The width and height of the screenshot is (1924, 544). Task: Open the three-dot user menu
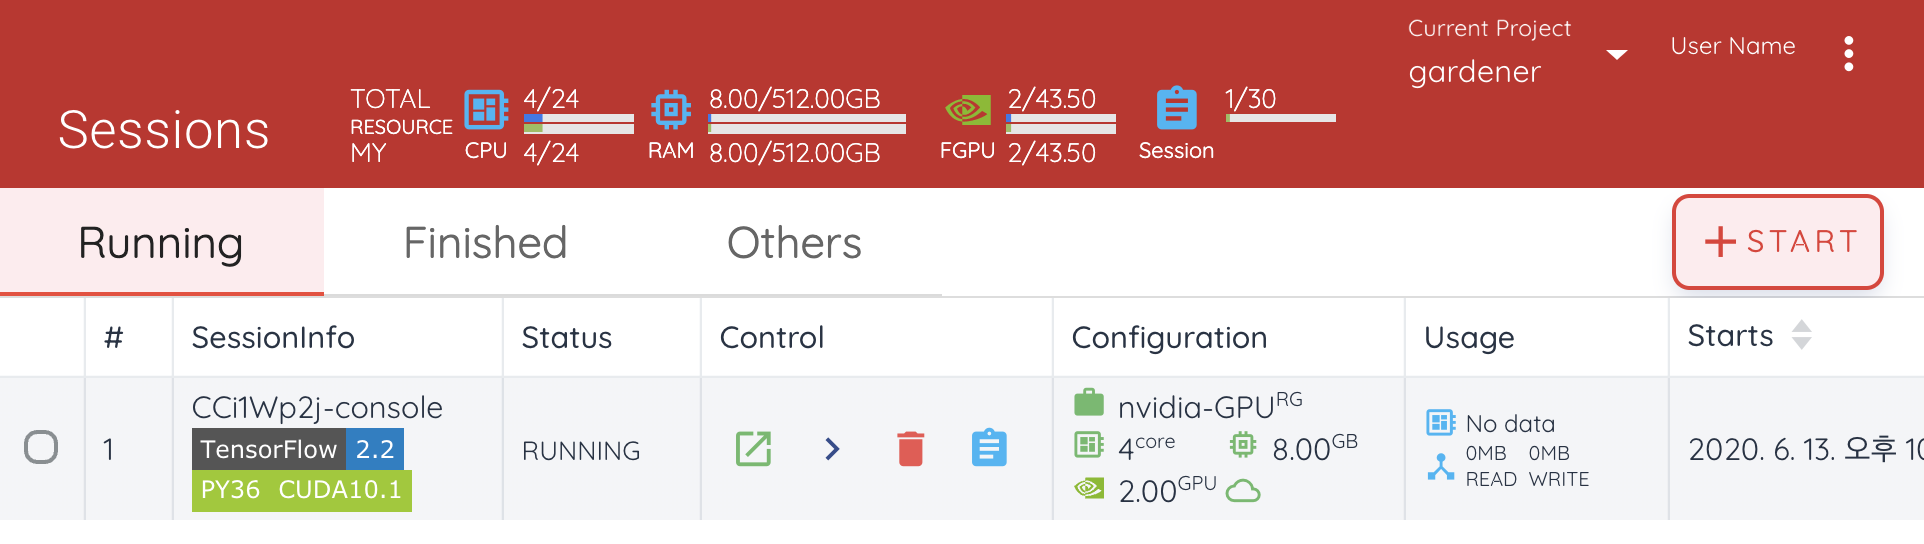point(1849,54)
